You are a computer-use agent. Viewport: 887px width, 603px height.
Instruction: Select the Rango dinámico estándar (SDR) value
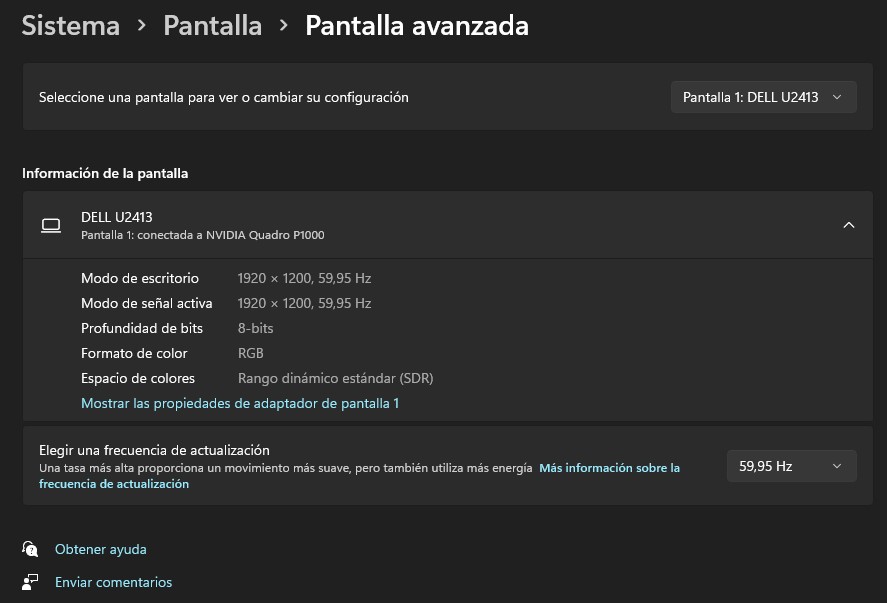click(335, 378)
